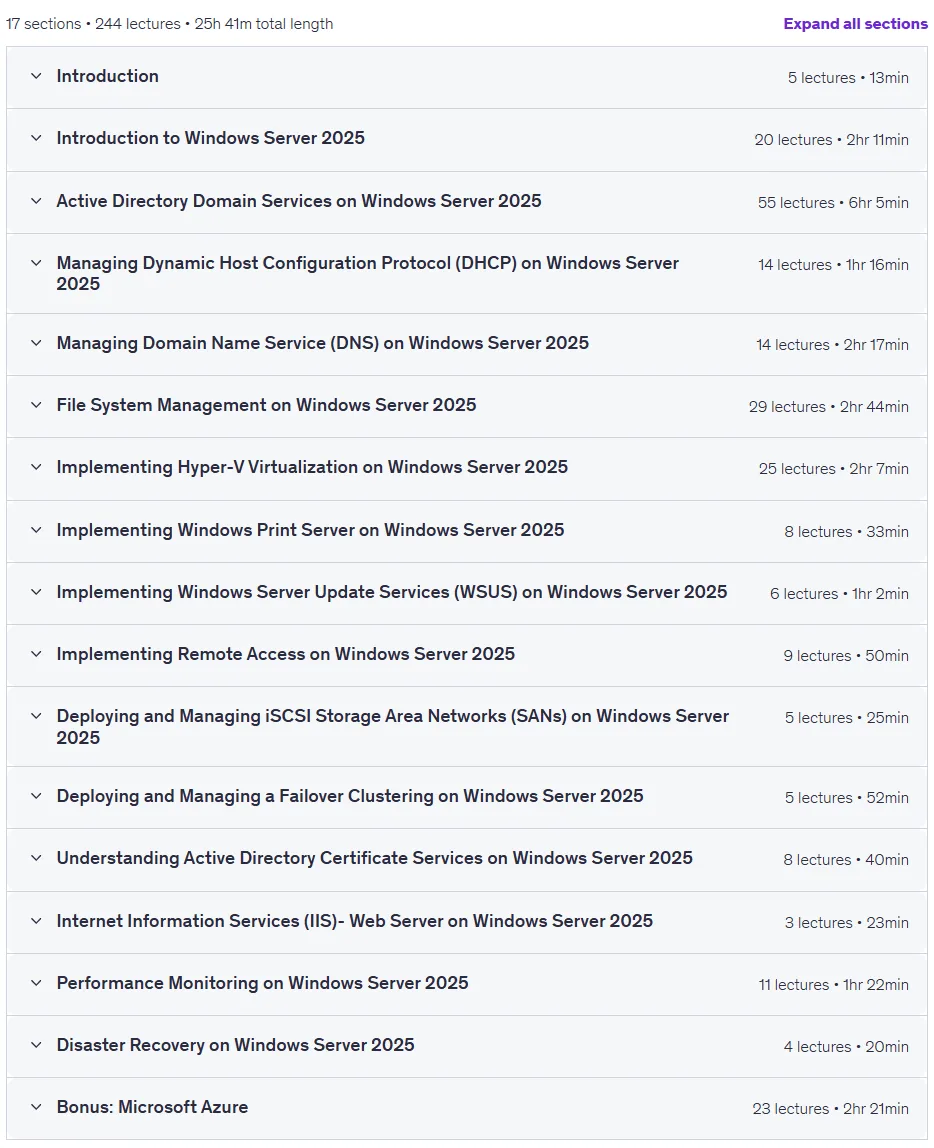Expand the Introduction section chevron
The image size is (934, 1148).
36,76
